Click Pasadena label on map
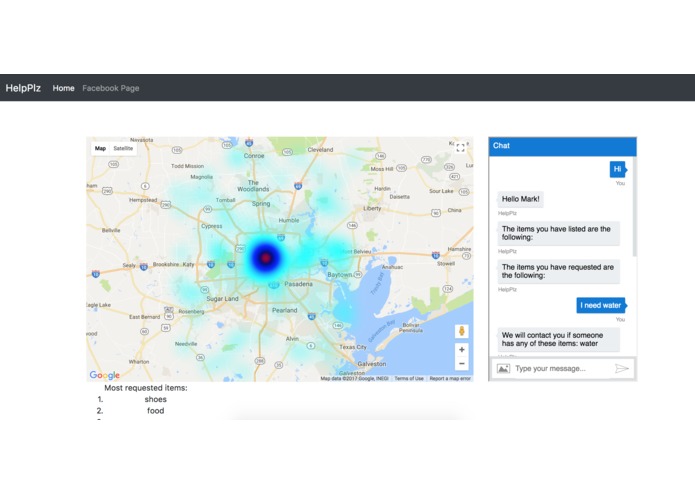Screen dimensions: 695x494 (x=298, y=284)
